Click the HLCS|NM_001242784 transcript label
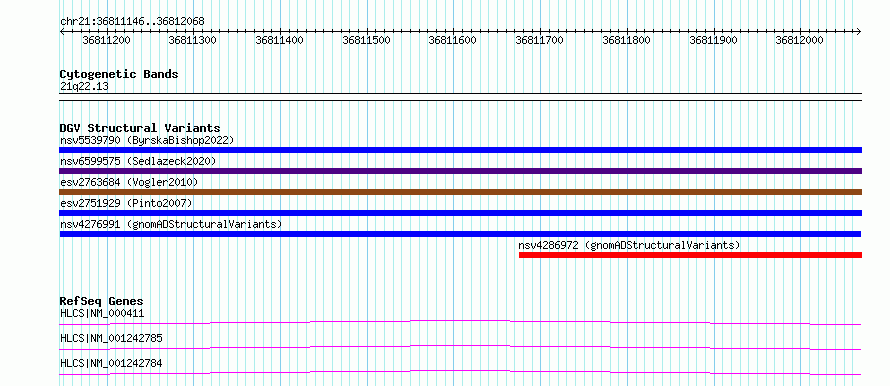This screenshot has height=386, width=890. (x=111, y=363)
